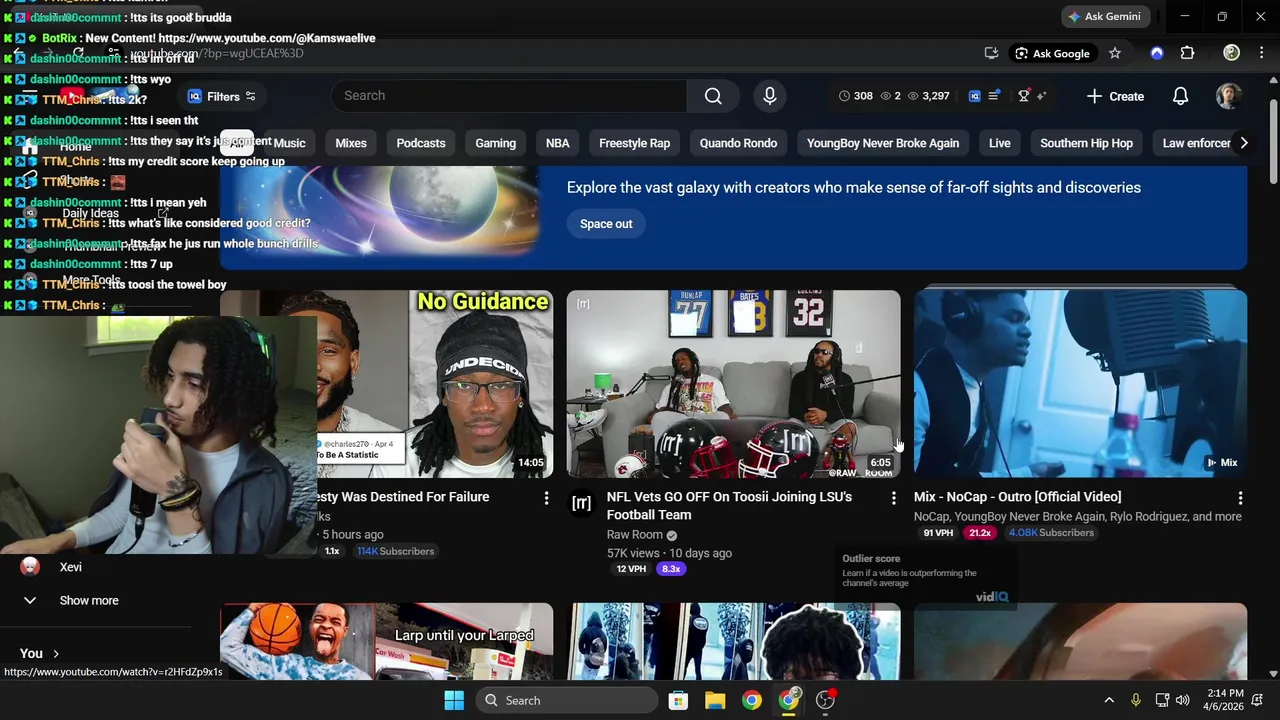Open File Explorer from the taskbar
This screenshot has width=1280, height=720.
(x=715, y=700)
